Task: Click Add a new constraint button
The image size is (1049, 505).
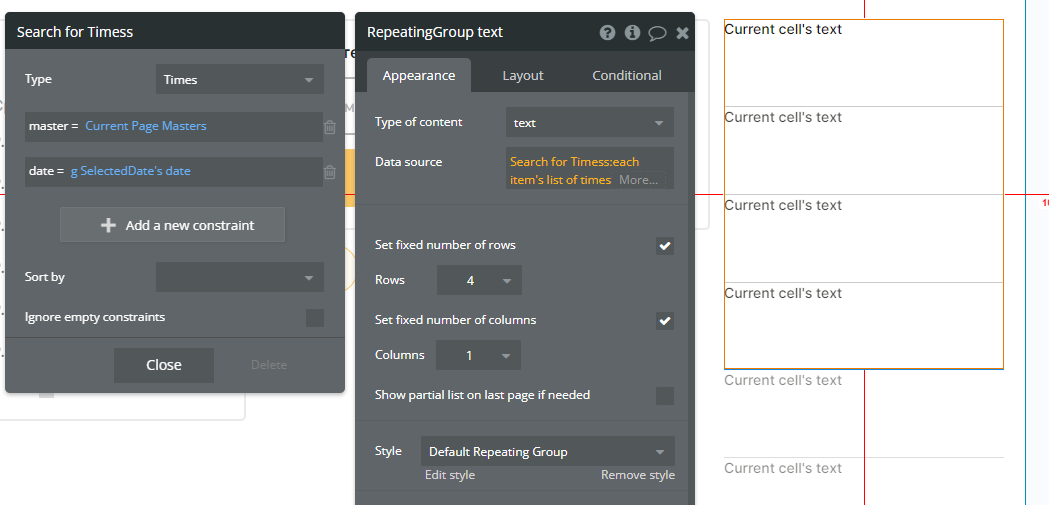Action: [x=173, y=225]
